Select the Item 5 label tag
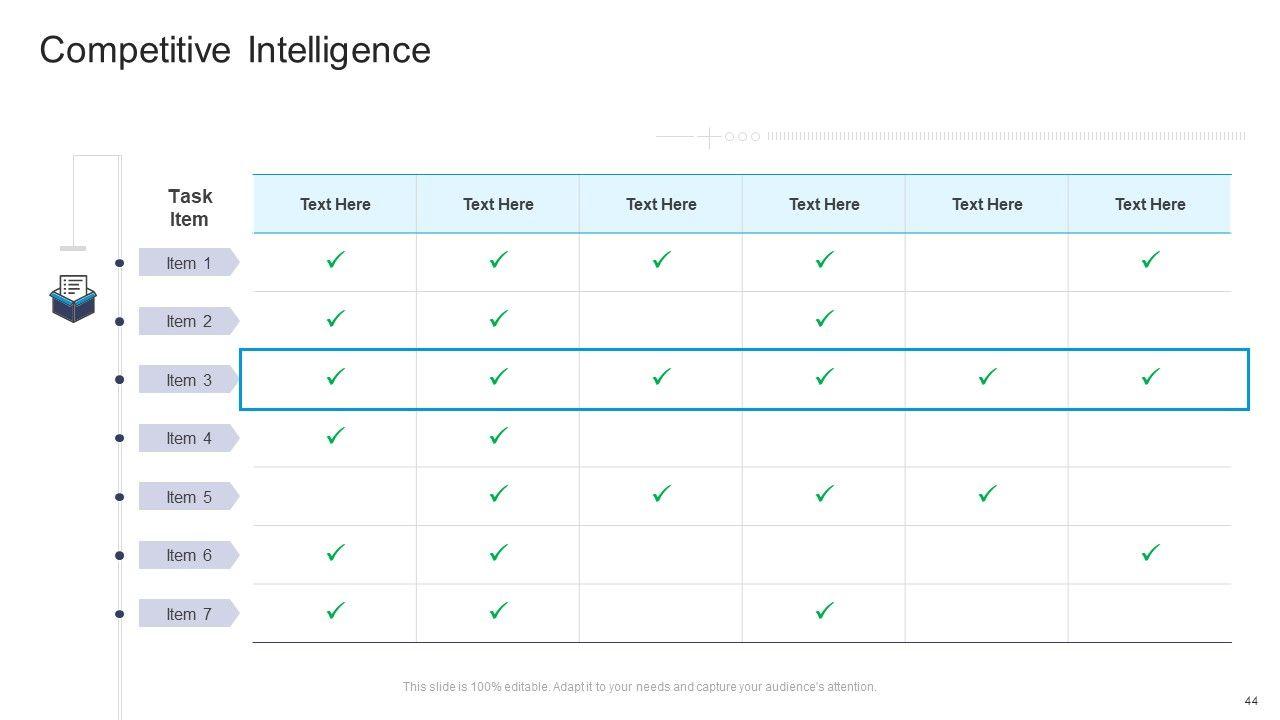The width and height of the screenshot is (1280, 720). tap(188, 497)
